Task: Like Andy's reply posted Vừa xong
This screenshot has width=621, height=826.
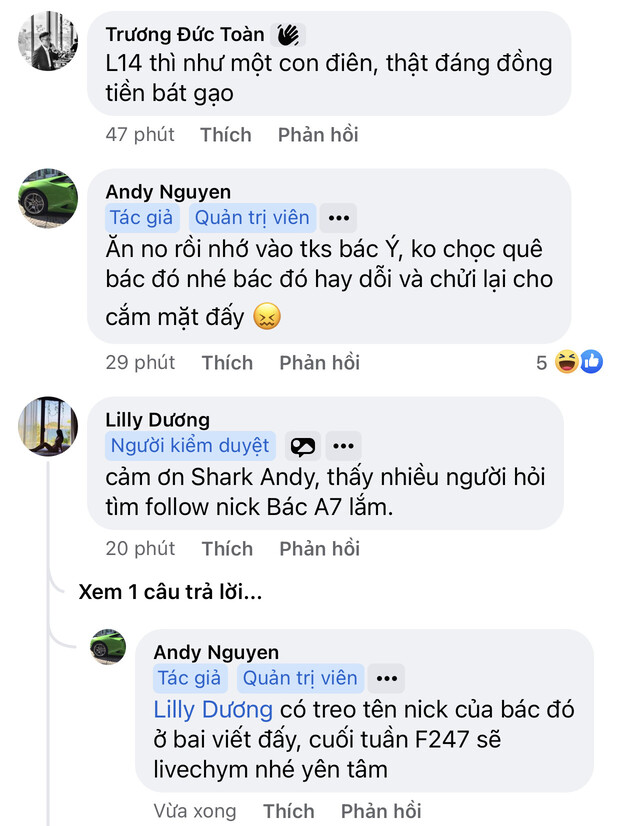Action: 288,810
